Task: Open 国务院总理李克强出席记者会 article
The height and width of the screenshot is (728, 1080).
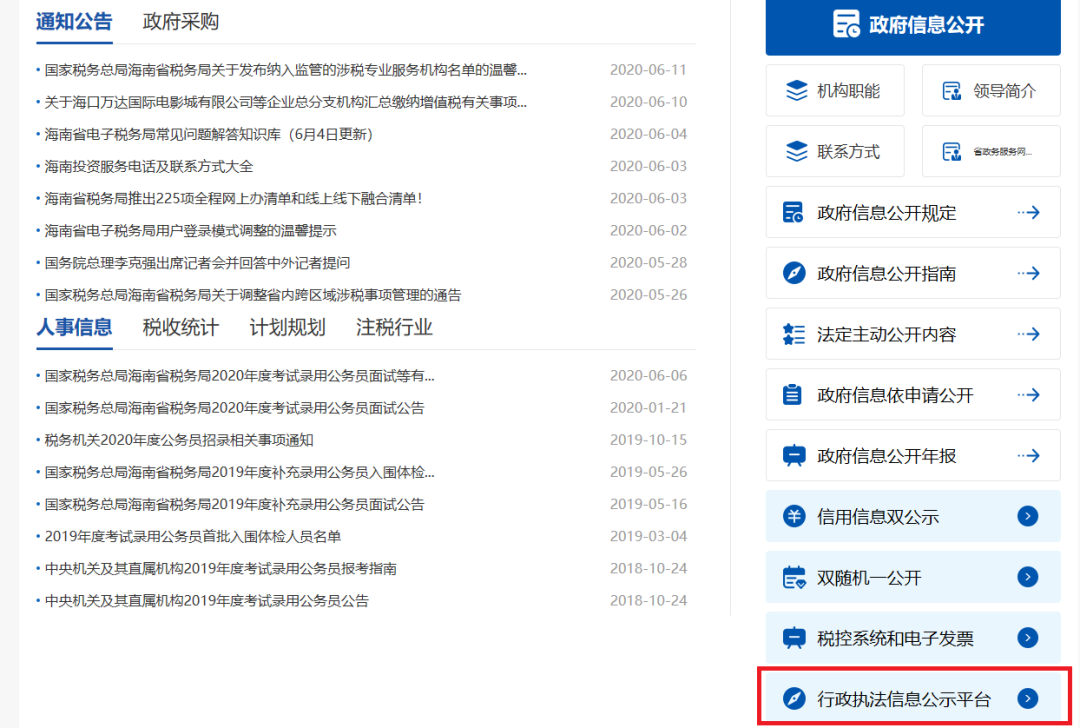Action: pyautogui.click(x=197, y=262)
